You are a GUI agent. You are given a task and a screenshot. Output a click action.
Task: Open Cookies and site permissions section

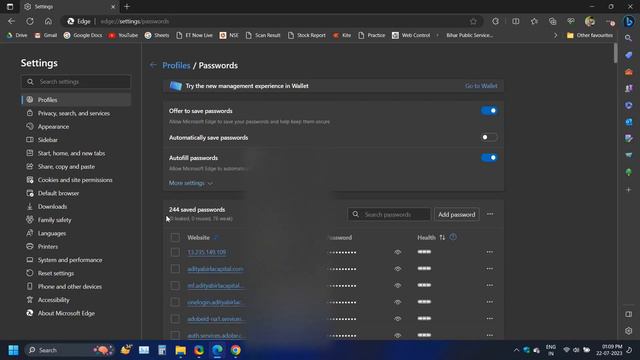(x=76, y=180)
